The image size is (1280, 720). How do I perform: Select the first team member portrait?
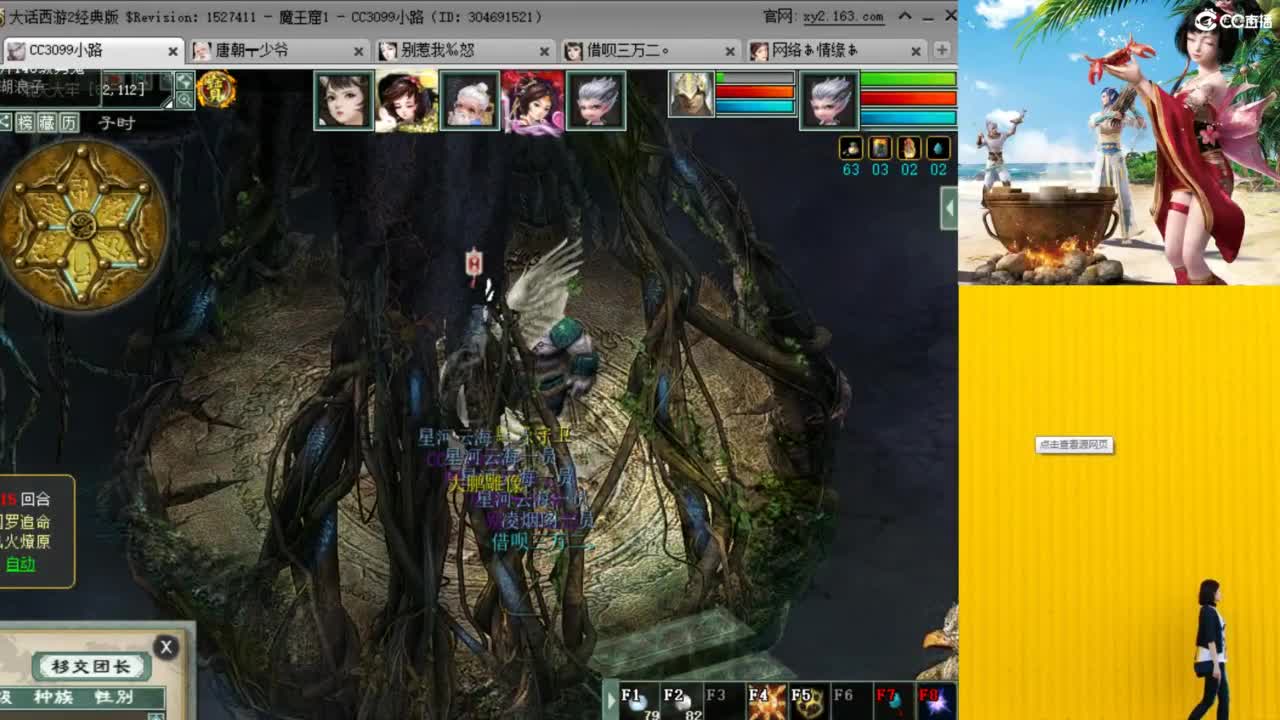(344, 101)
